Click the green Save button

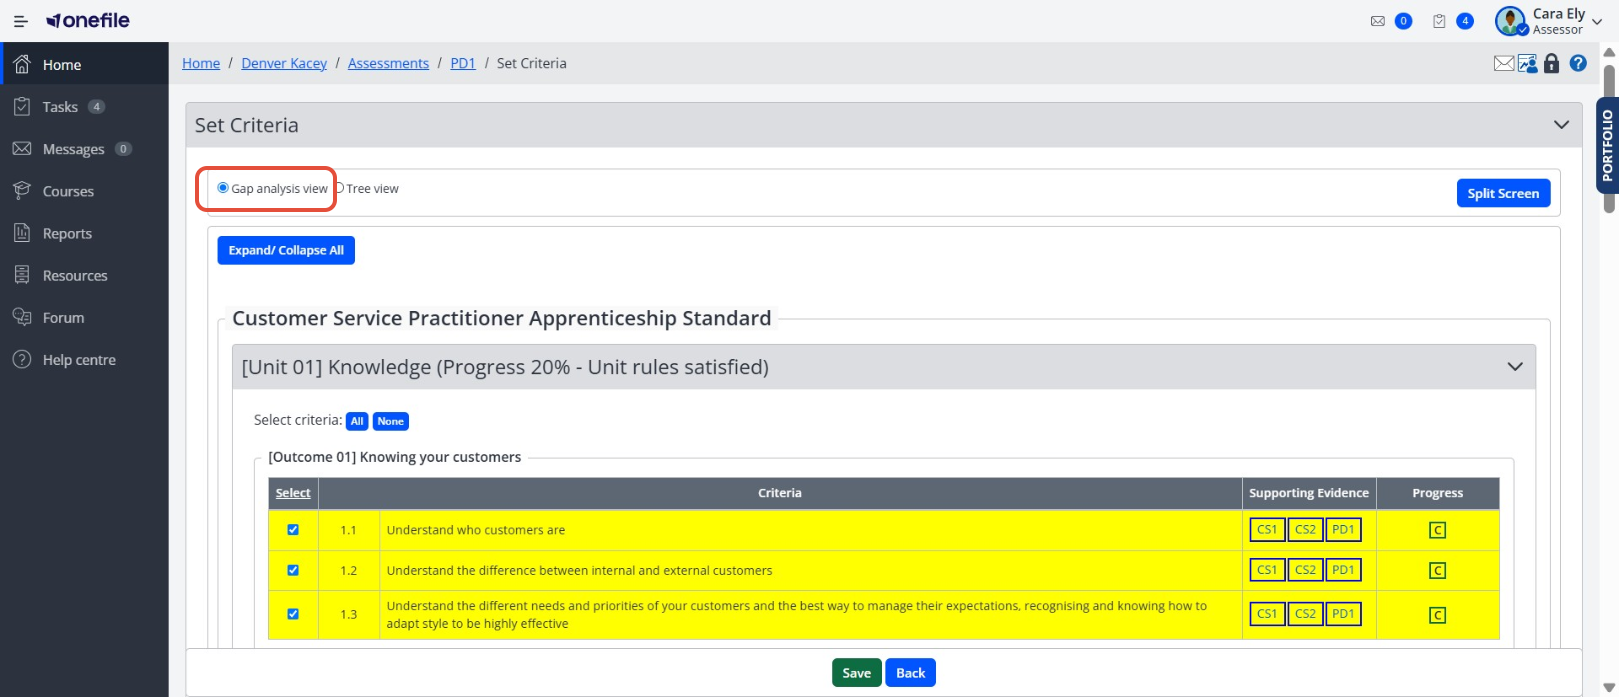click(857, 673)
